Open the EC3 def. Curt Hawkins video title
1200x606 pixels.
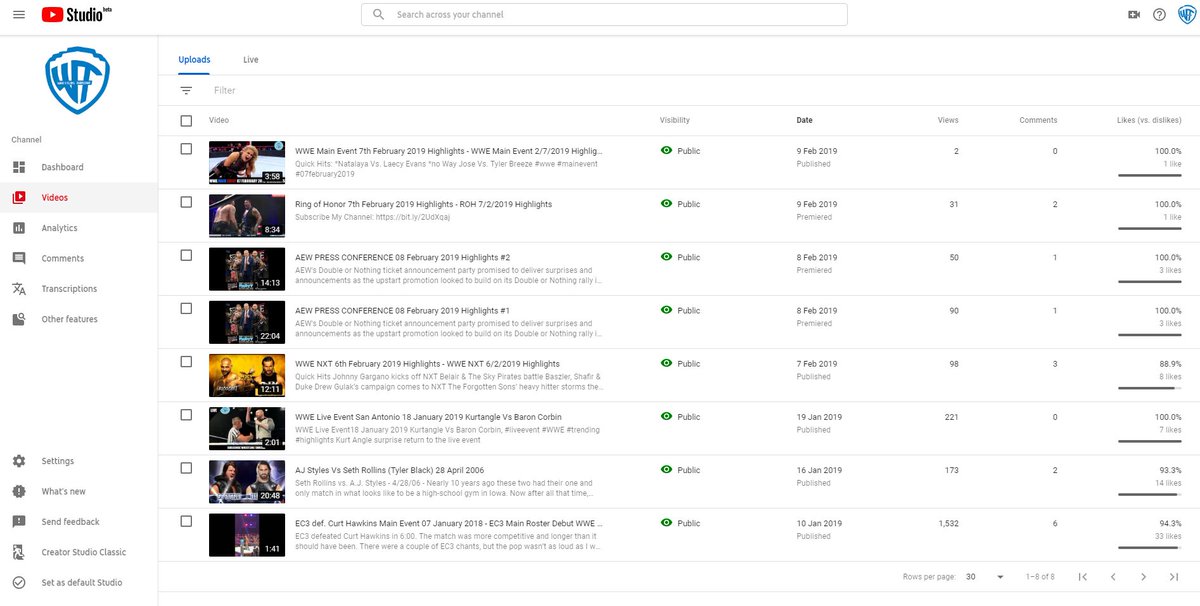click(x=449, y=523)
